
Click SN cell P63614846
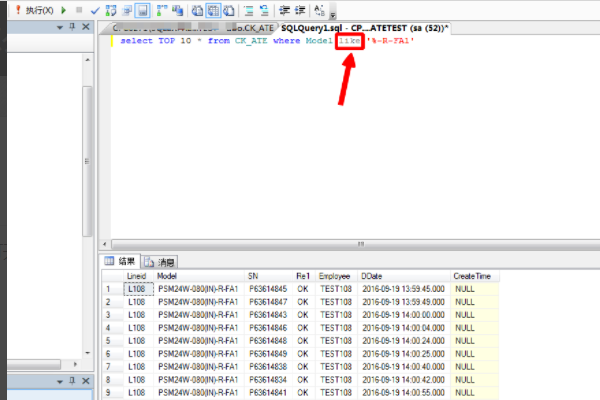[x=269, y=328]
